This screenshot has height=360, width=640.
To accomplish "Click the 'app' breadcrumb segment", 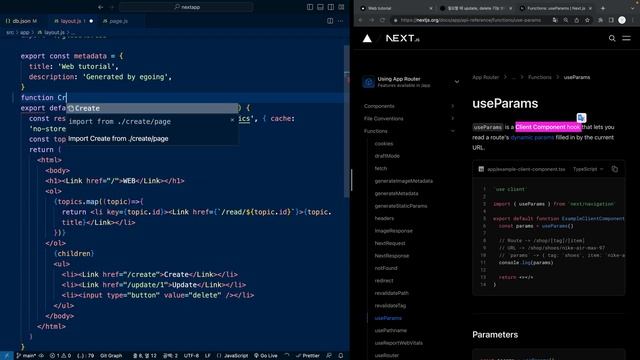I will tap(24, 32).
